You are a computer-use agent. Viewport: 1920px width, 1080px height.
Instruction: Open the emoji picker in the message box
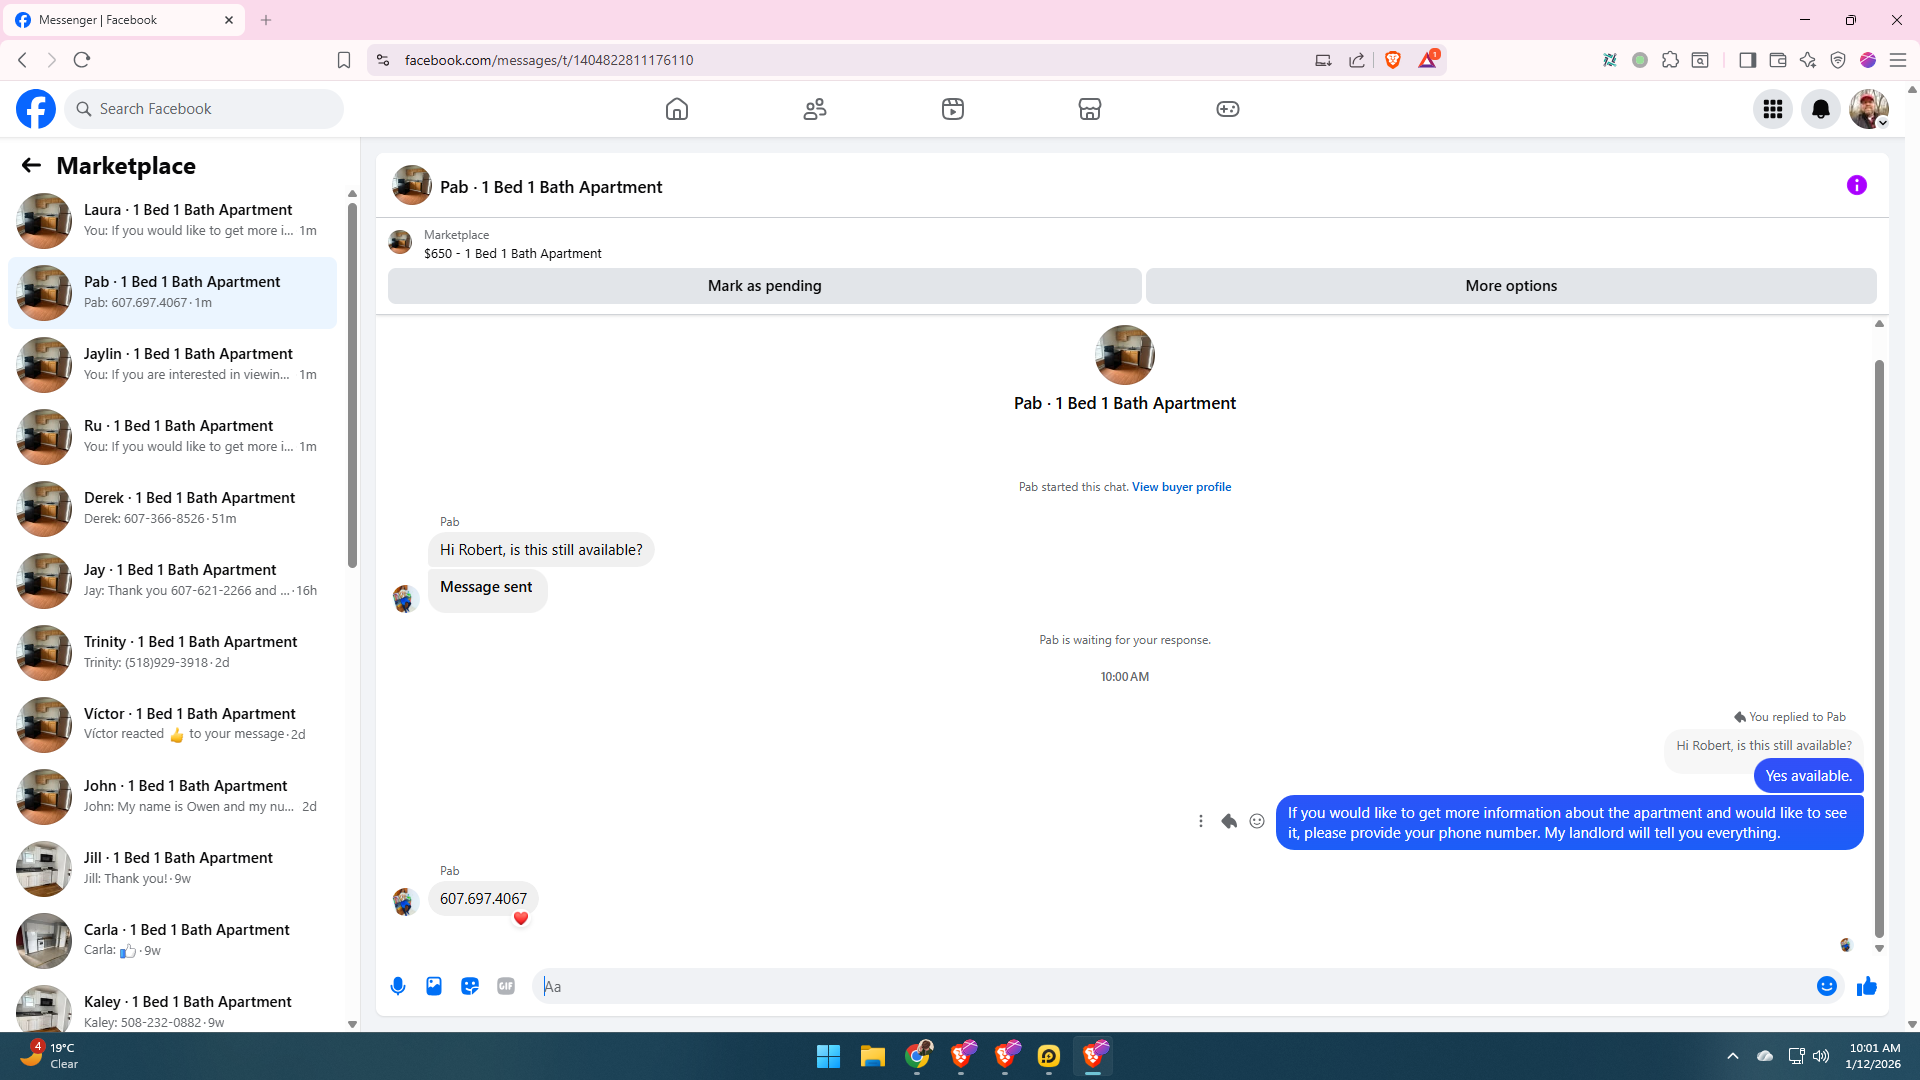pyautogui.click(x=1826, y=986)
